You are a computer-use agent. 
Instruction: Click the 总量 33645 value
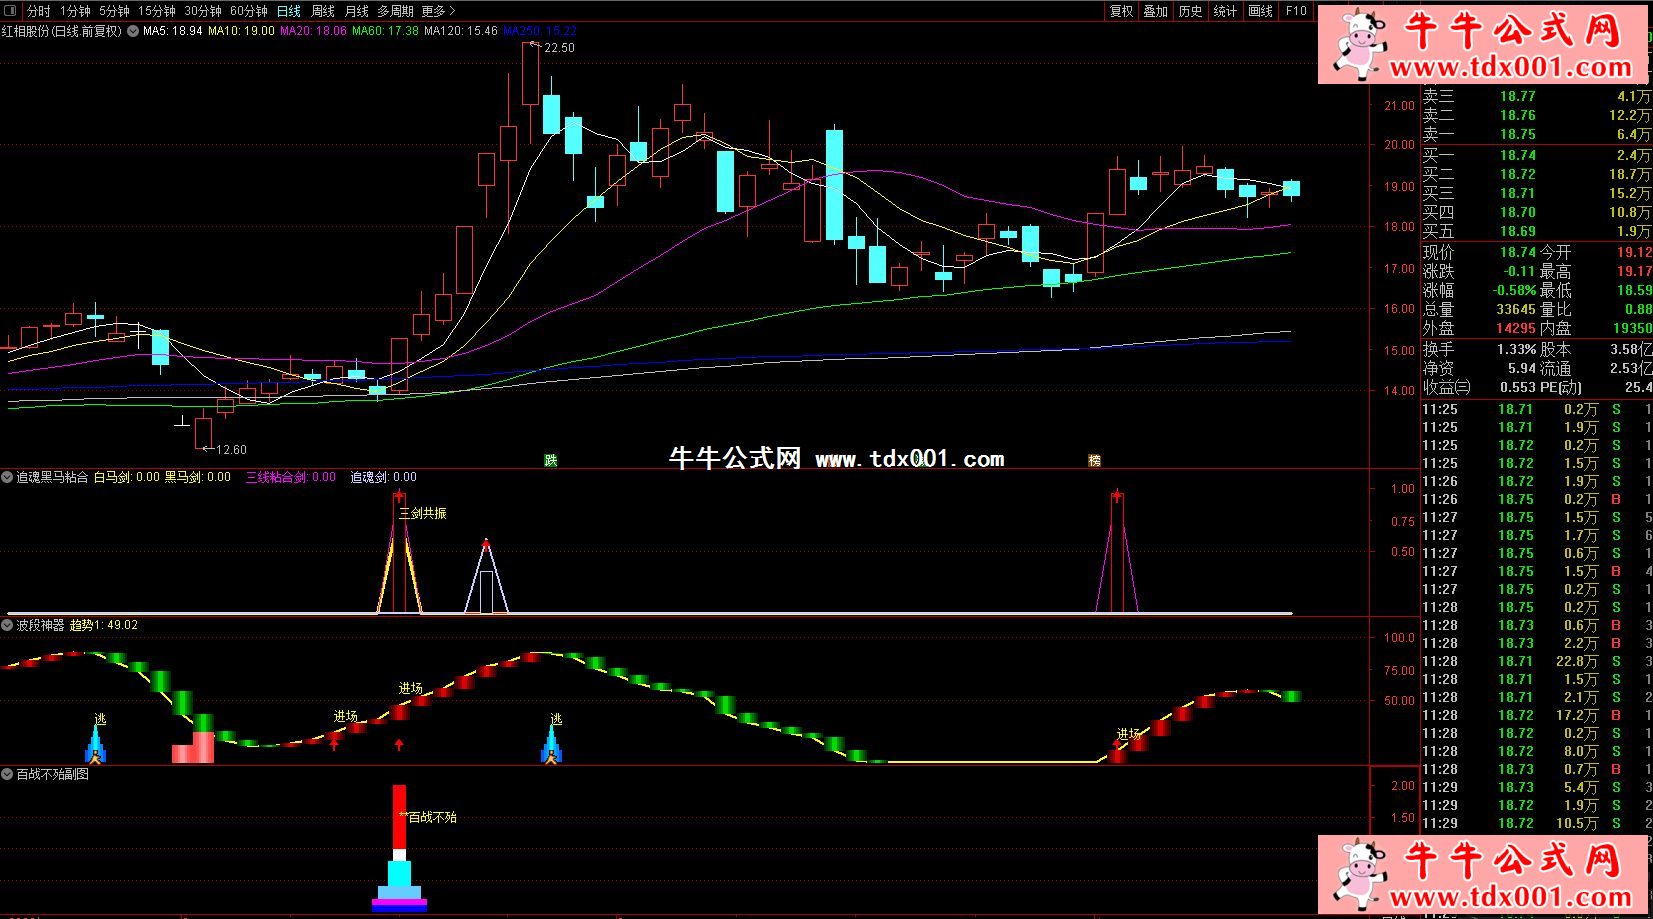point(1515,309)
